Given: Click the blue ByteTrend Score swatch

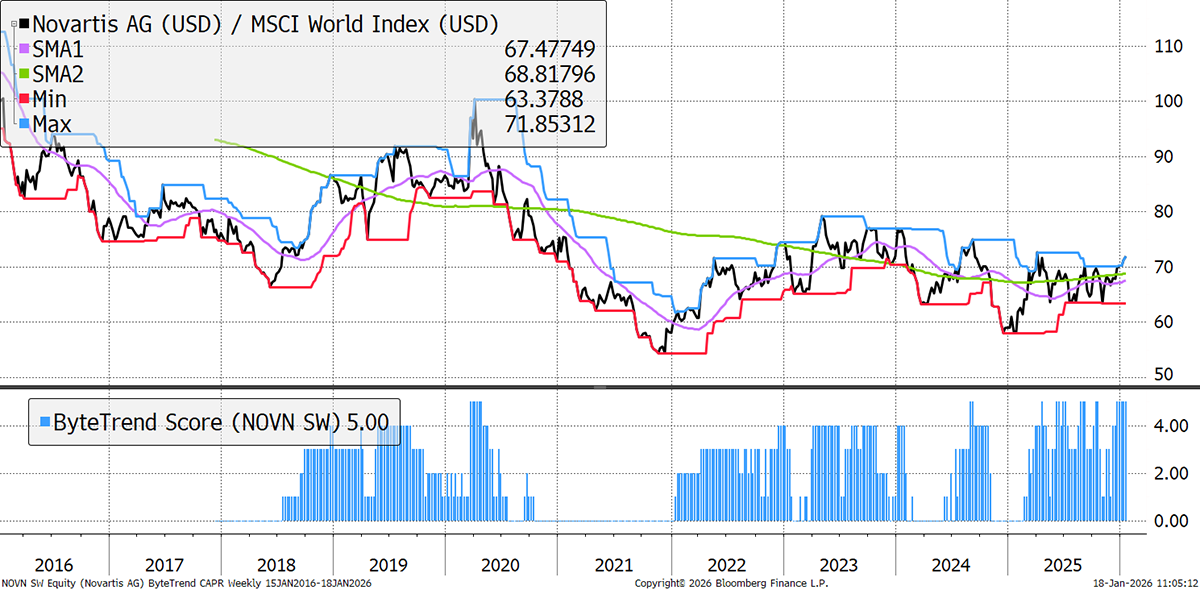Looking at the screenshot, I should coord(43,421).
